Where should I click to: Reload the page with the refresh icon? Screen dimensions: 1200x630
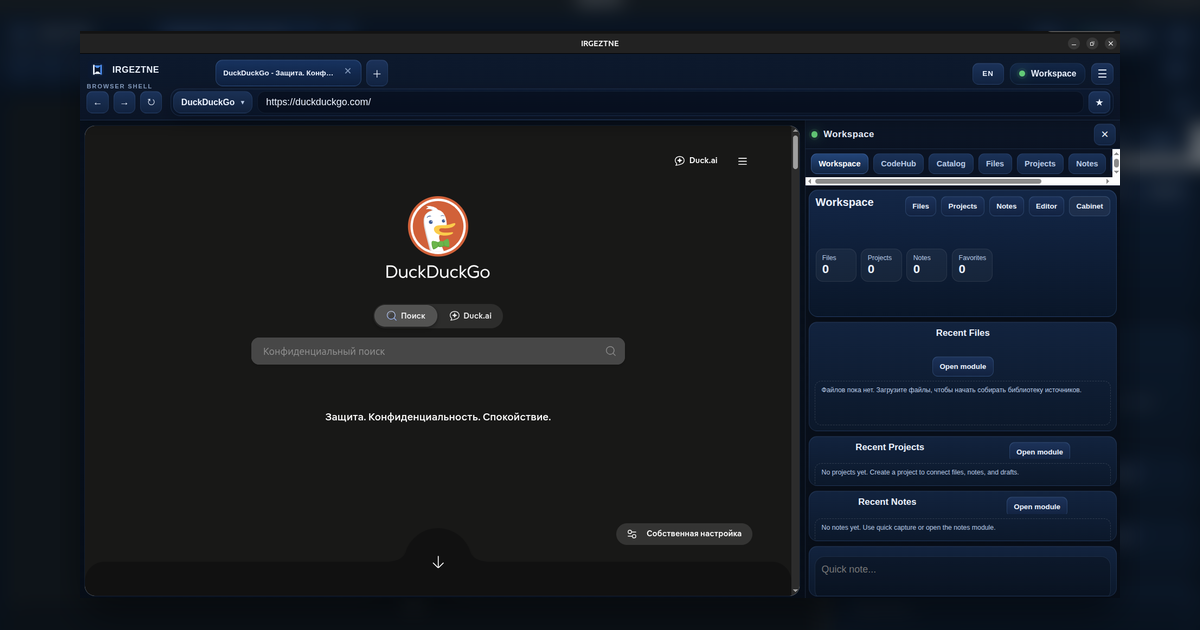(x=151, y=102)
